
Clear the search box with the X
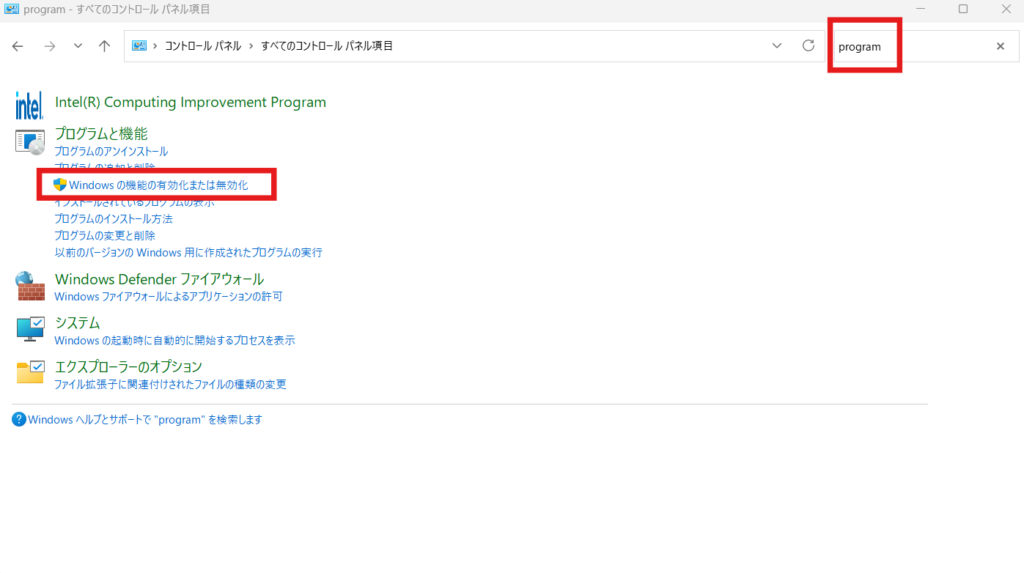[1000, 46]
